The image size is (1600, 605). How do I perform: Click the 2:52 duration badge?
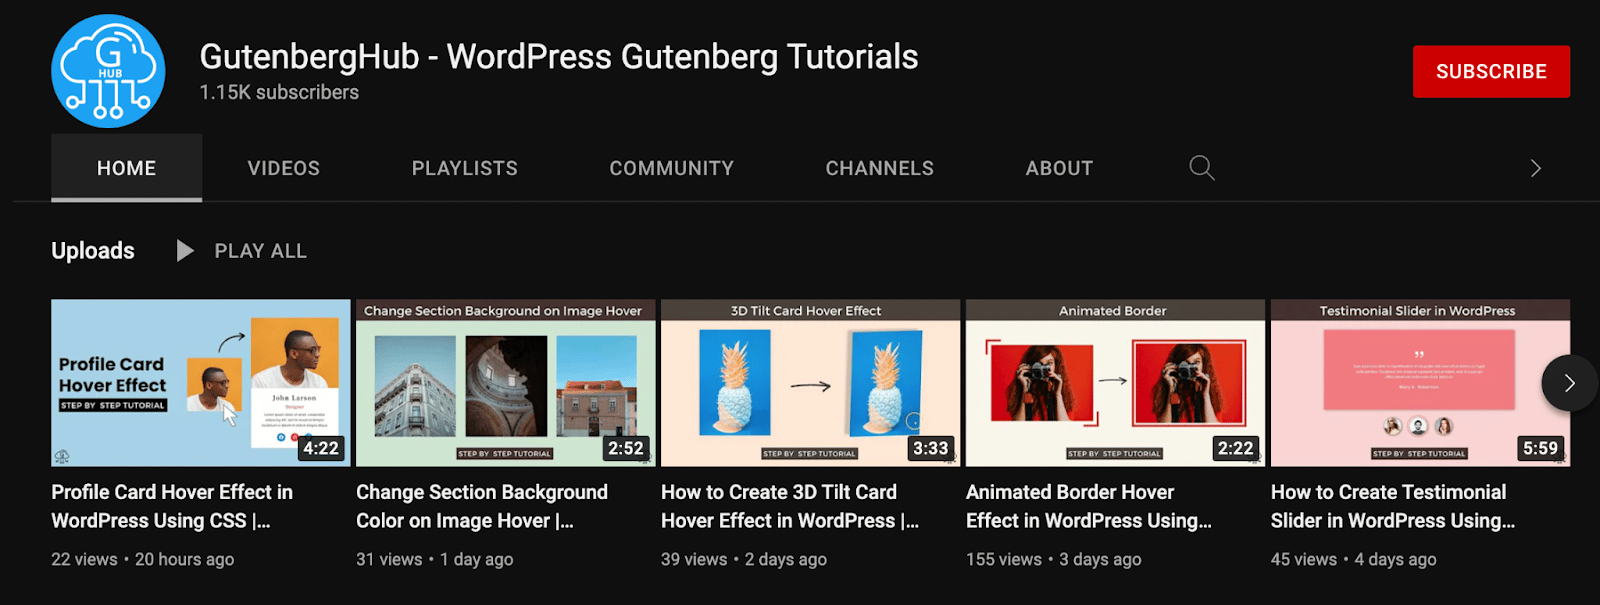click(x=626, y=448)
